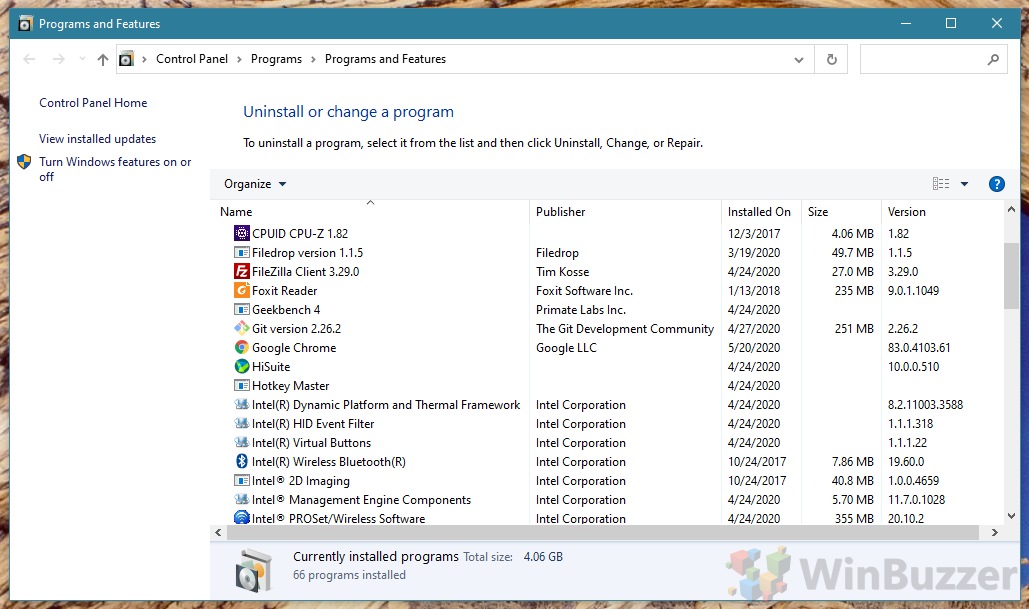Open the address bar history chevron

point(798,59)
